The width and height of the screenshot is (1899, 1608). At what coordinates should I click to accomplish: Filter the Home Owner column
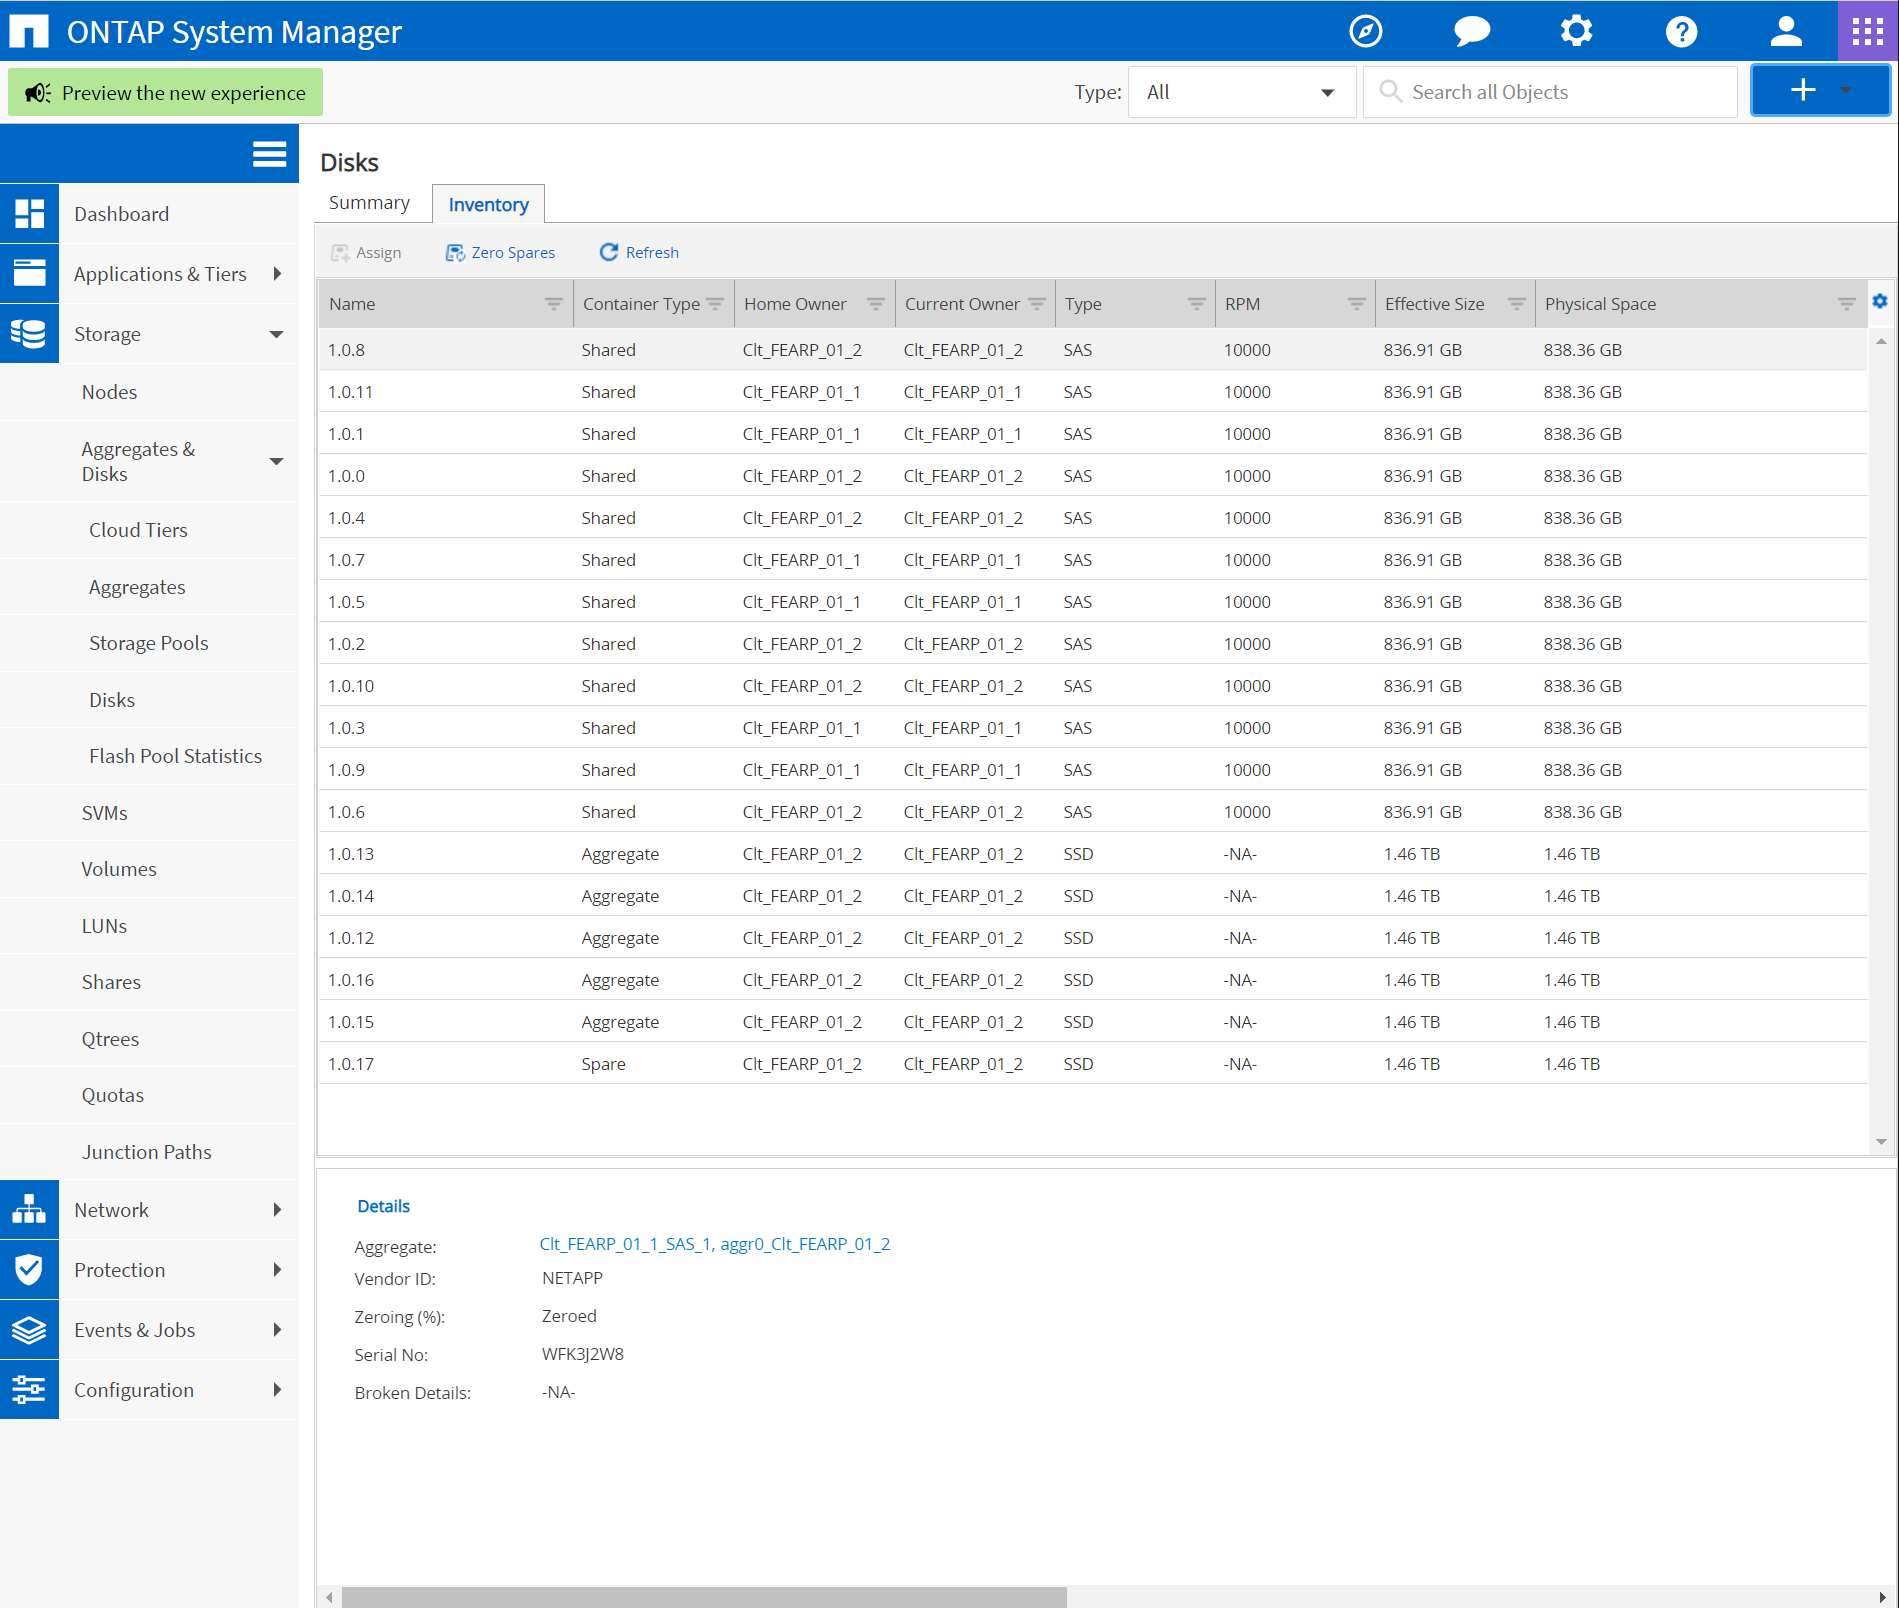tap(875, 304)
